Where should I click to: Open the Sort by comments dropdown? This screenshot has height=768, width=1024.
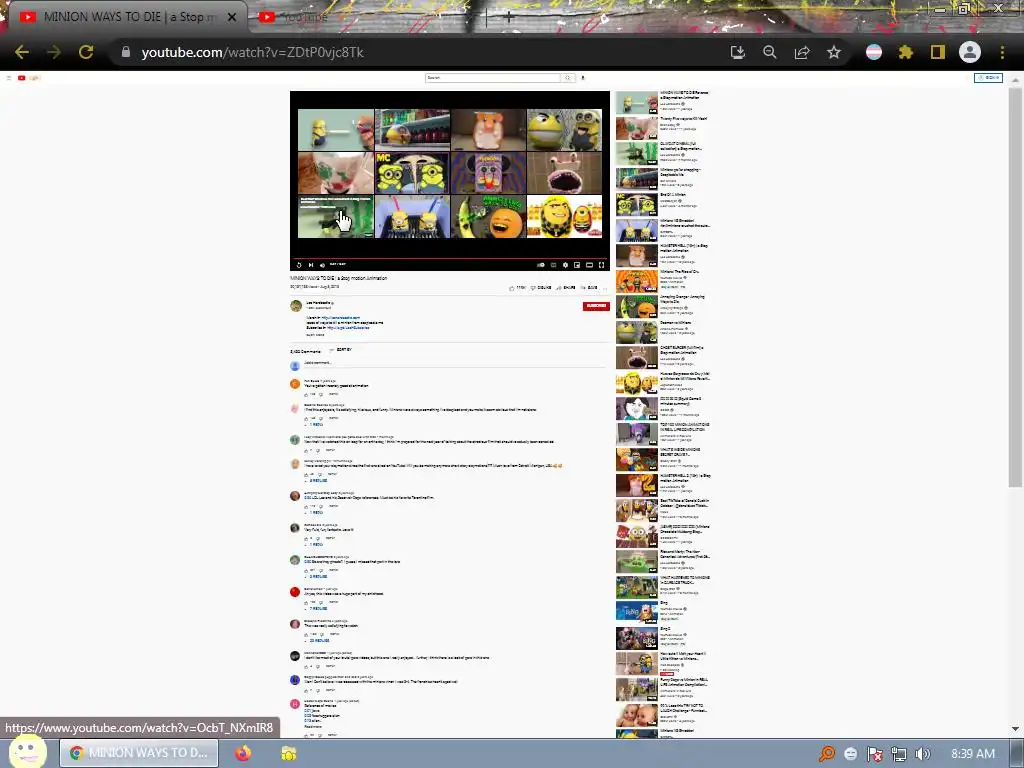tap(341, 350)
